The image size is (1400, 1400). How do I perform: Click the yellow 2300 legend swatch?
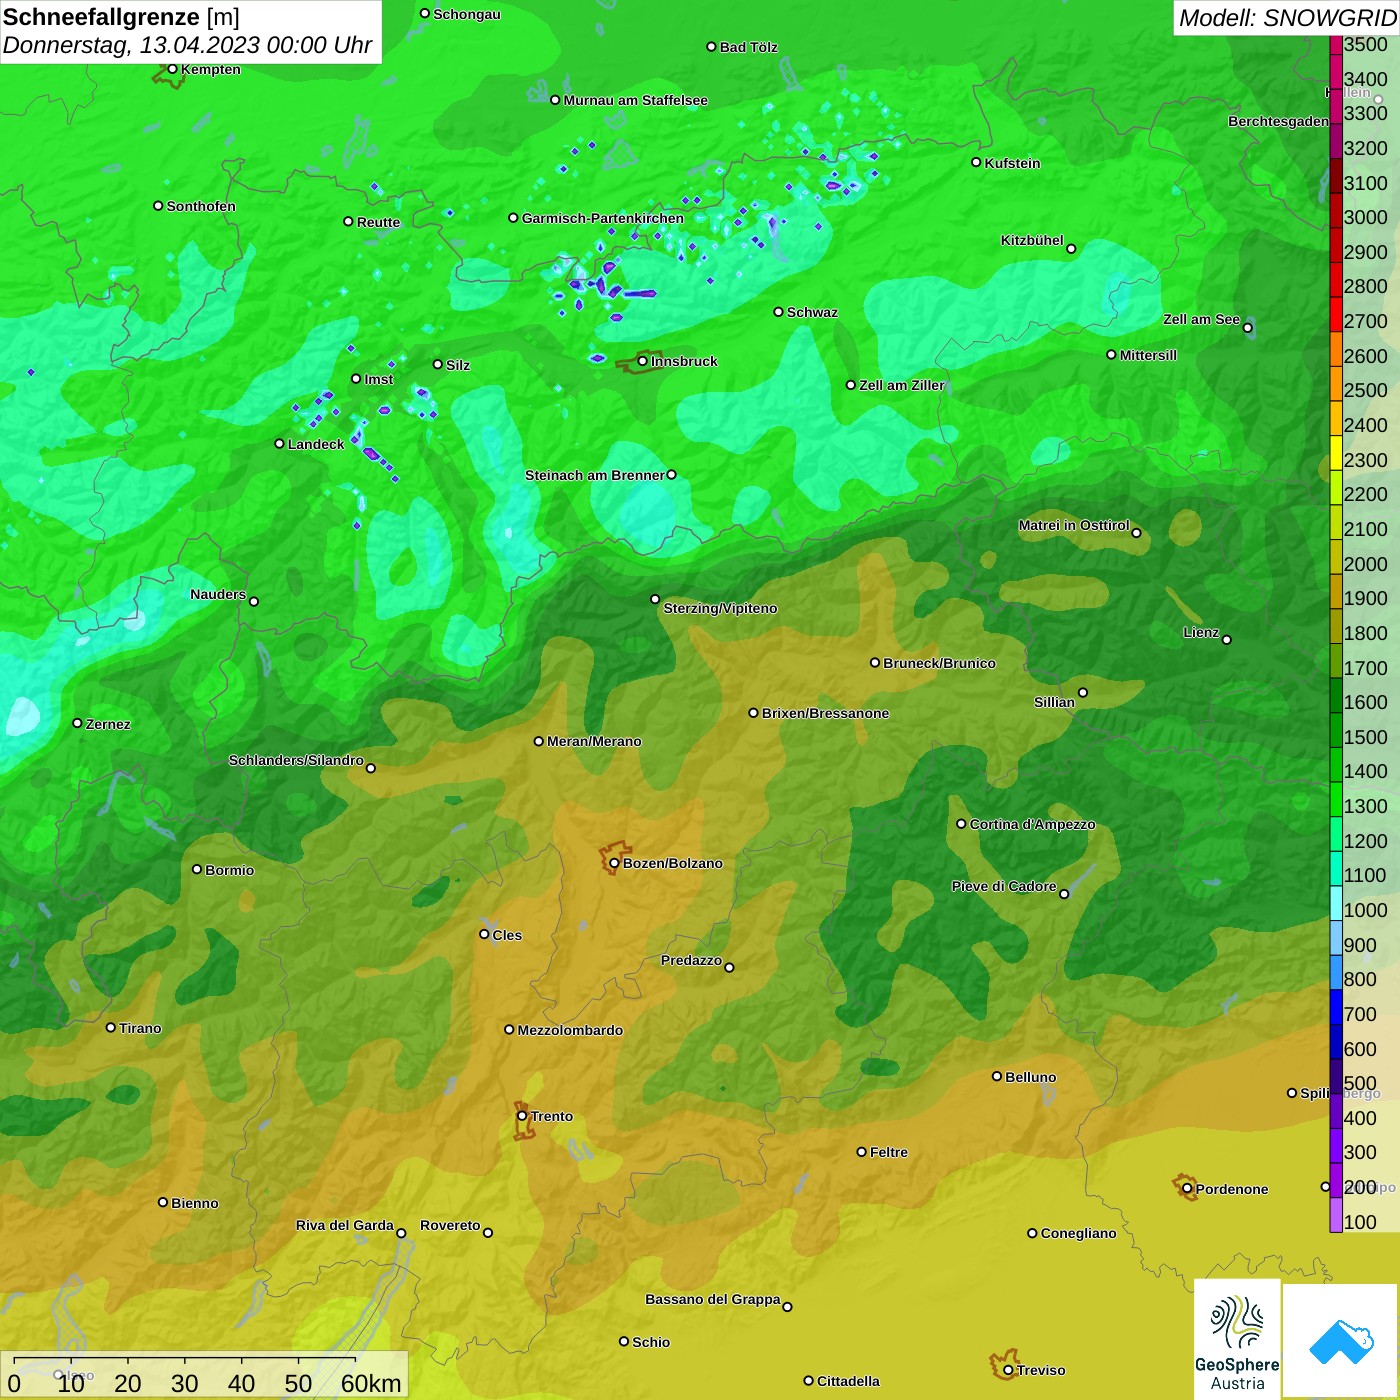(1336, 453)
